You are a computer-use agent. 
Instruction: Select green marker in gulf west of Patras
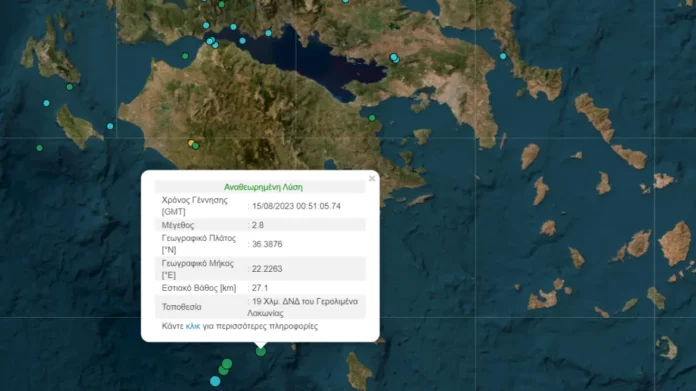[x=185, y=56]
